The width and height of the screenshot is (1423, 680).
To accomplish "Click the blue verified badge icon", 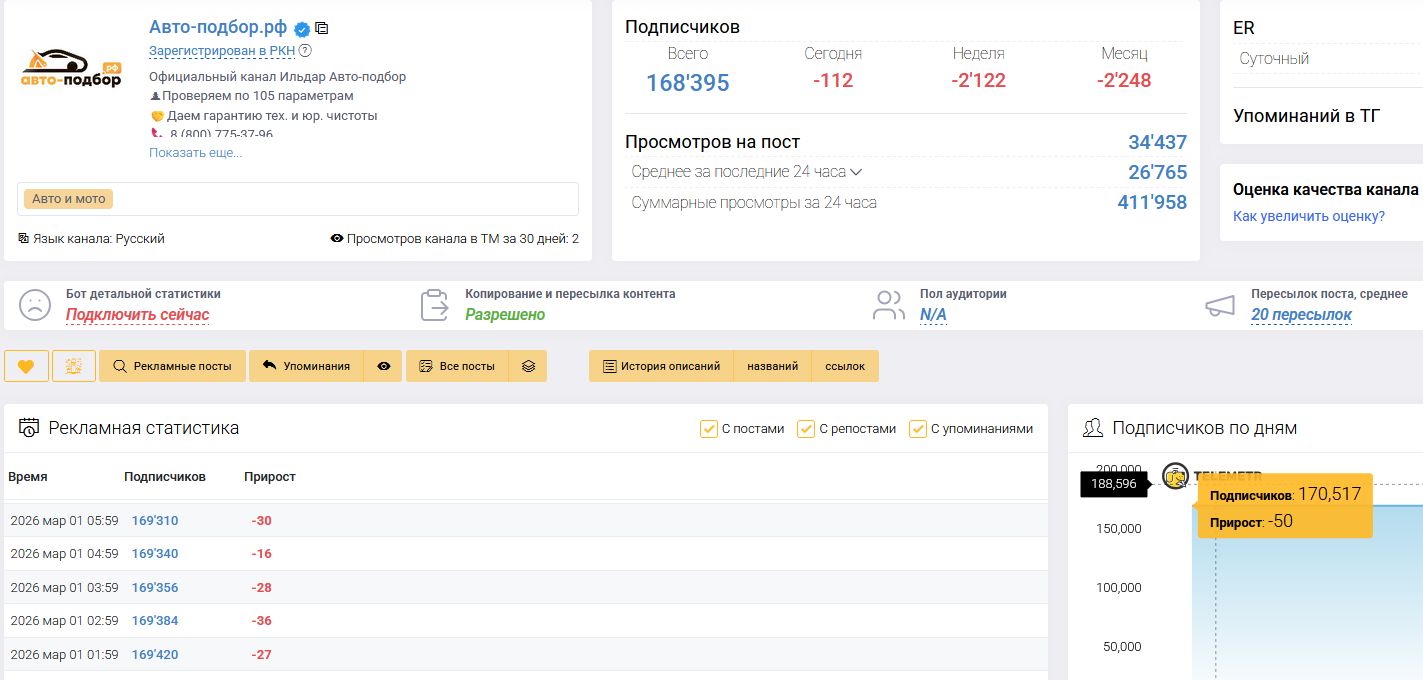I will click(302, 29).
